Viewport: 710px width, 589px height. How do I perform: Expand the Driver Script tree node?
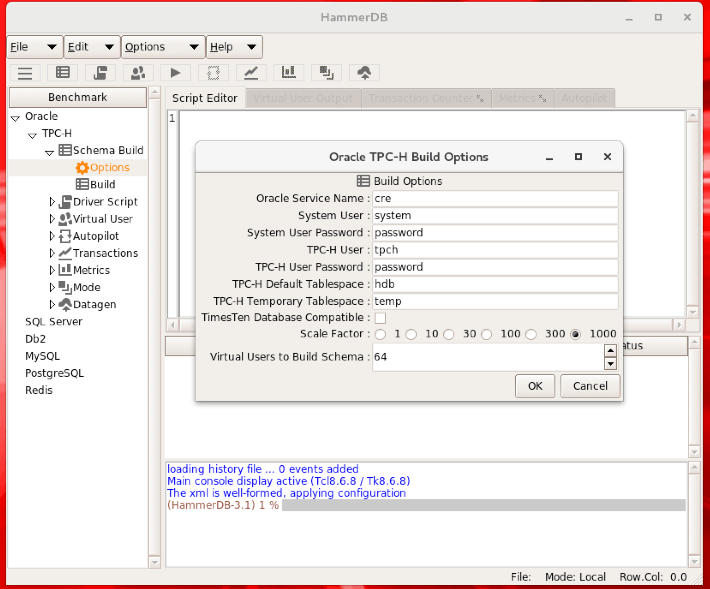tap(52, 202)
